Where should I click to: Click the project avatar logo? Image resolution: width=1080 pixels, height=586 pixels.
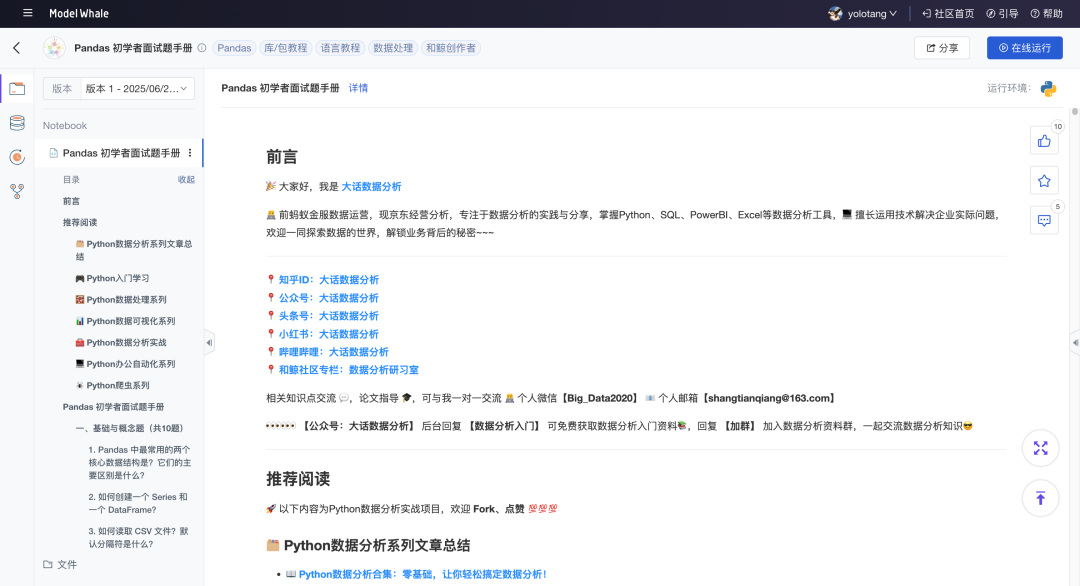(54, 48)
